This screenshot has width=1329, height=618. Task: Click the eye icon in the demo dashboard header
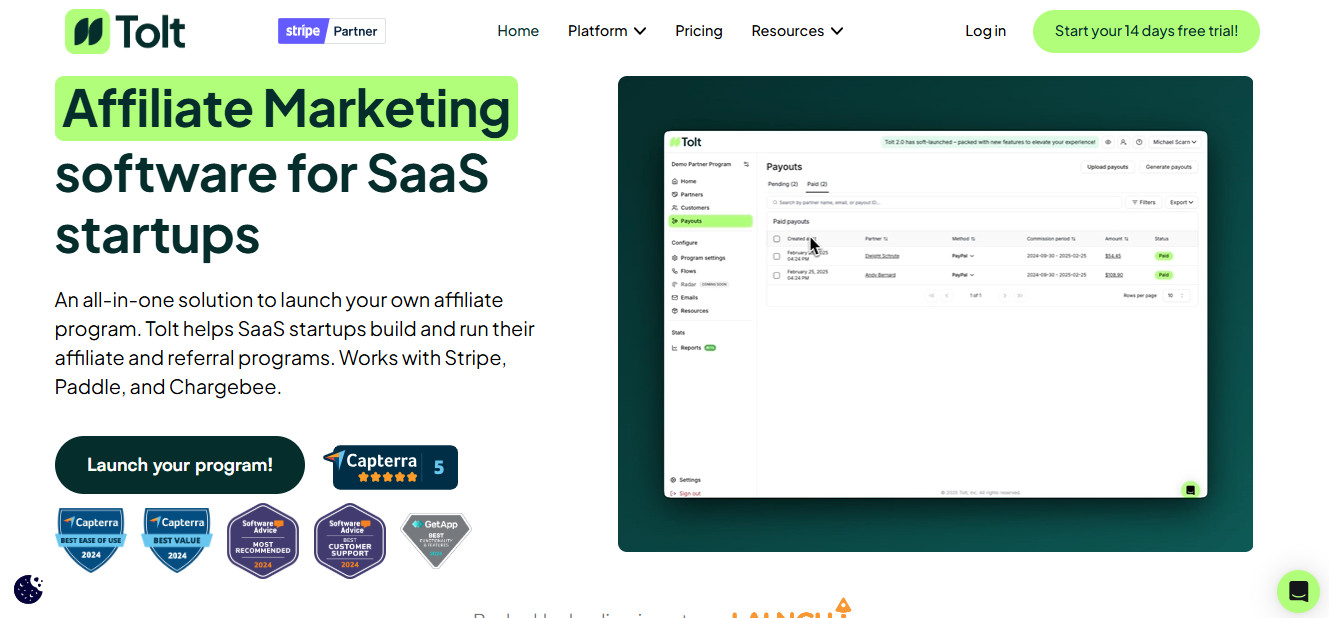[1108, 142]
